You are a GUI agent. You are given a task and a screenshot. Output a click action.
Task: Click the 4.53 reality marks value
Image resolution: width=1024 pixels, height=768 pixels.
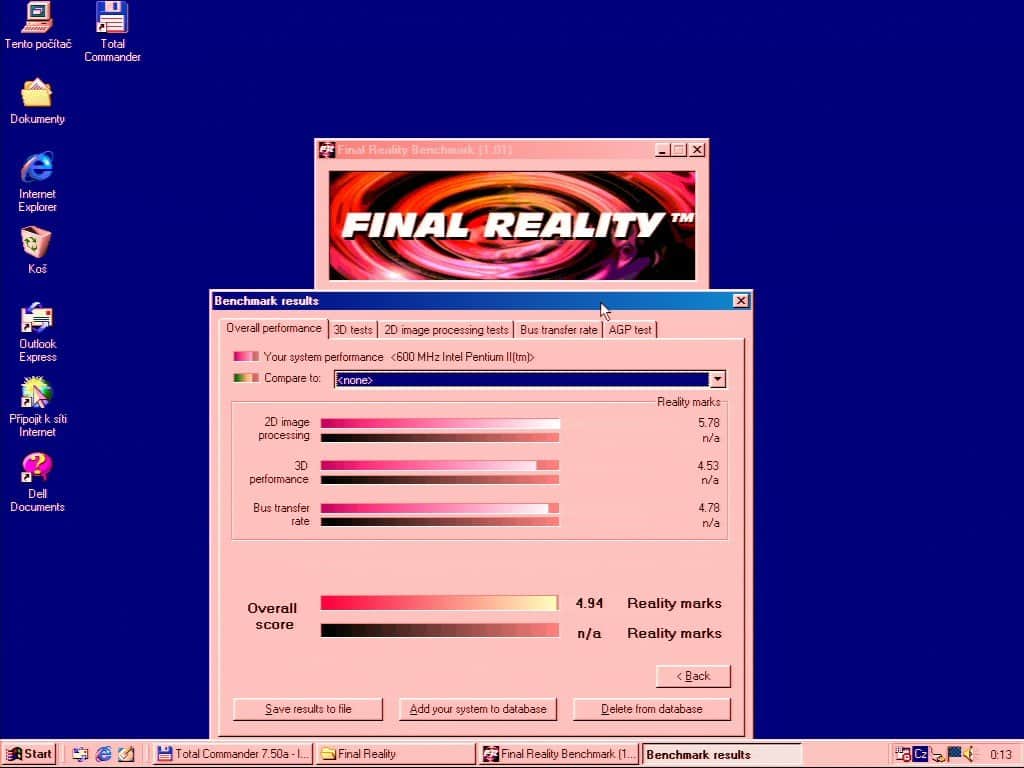coord(709,466)
